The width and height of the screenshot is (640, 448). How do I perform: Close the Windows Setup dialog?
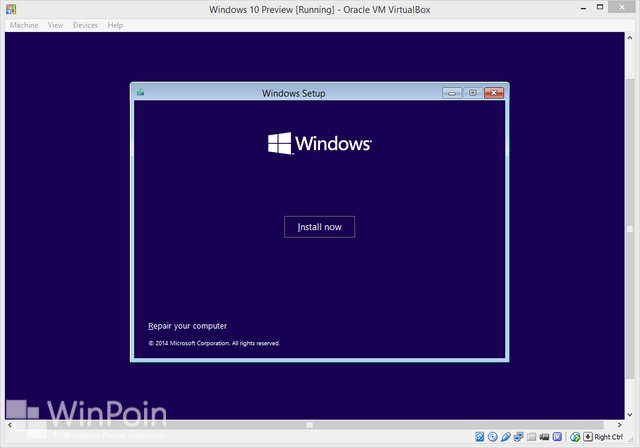click(x=494, y=93)
